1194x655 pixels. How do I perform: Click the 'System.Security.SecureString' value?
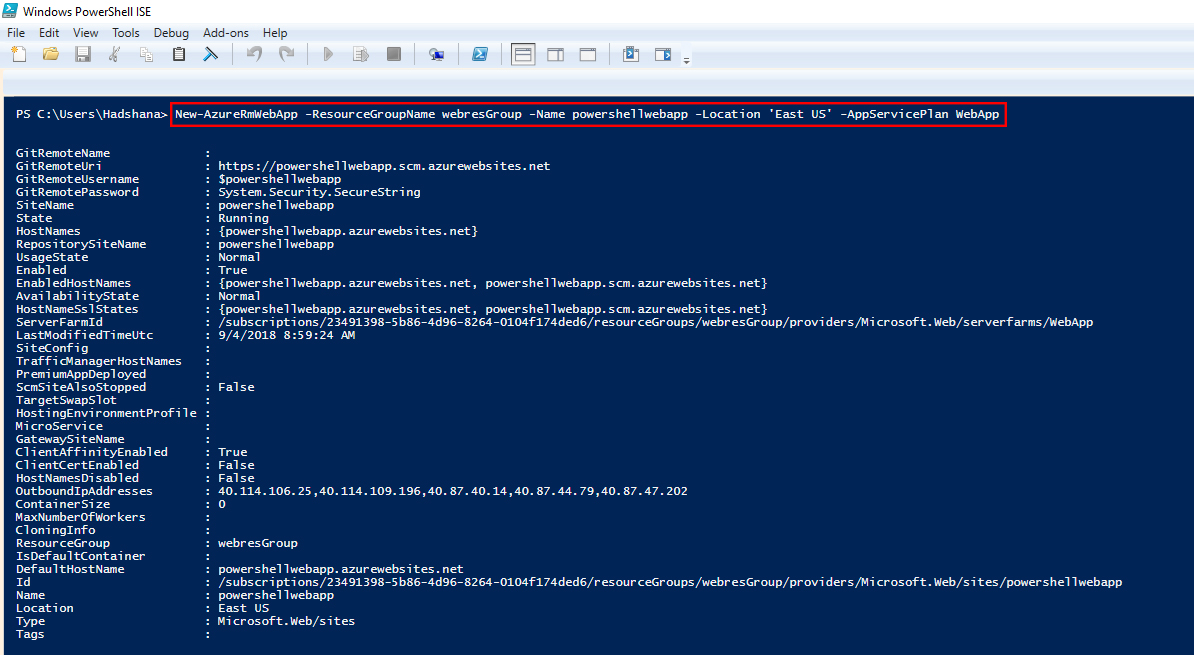point(319,192)
